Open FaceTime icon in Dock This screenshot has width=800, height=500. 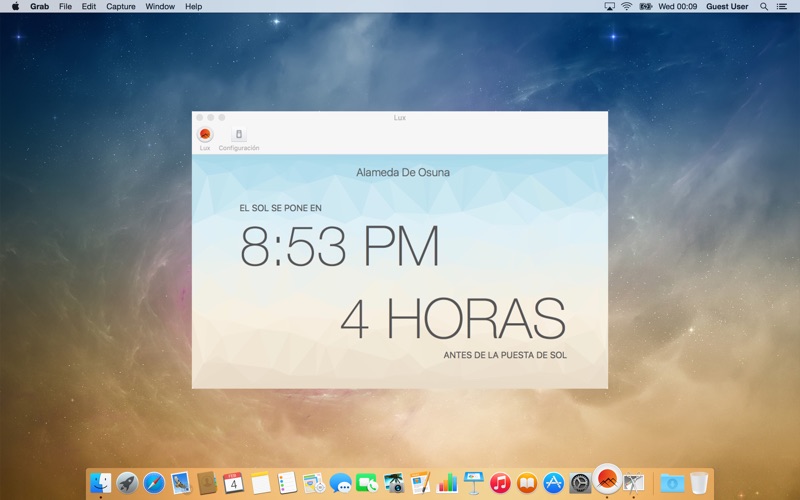pos(367,482)
